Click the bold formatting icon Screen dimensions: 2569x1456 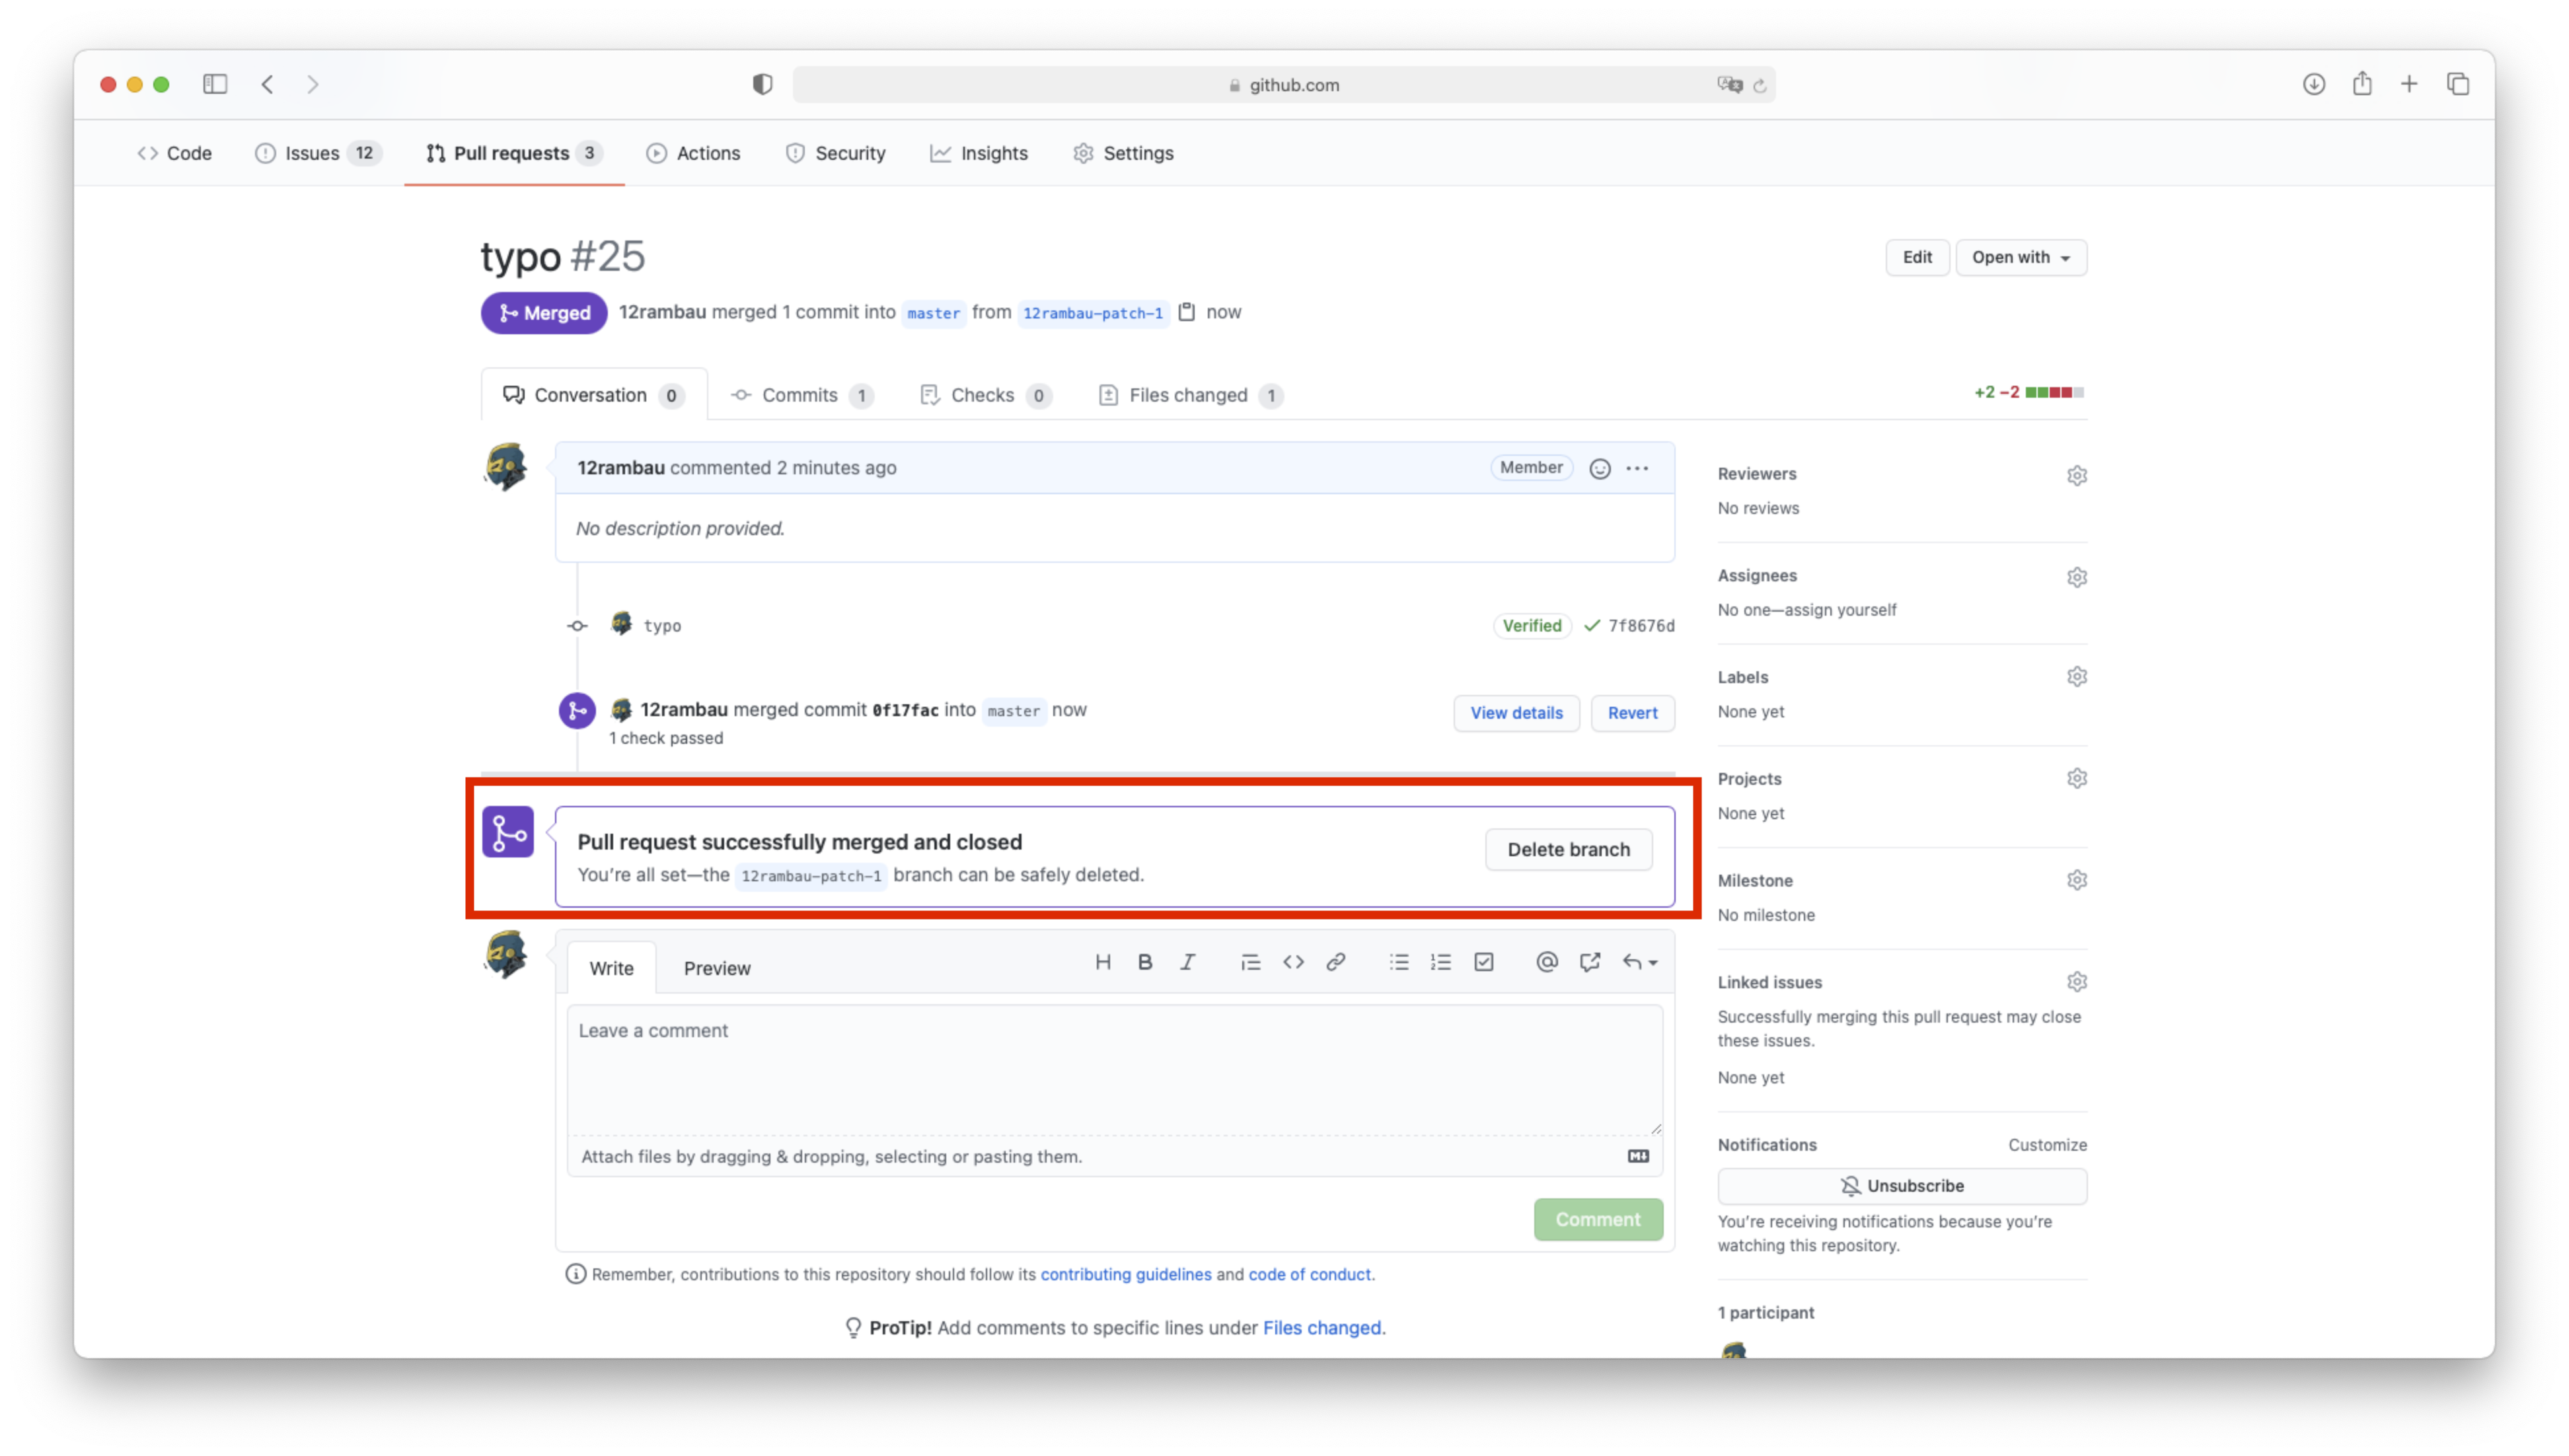click(x=1145, y=962)
